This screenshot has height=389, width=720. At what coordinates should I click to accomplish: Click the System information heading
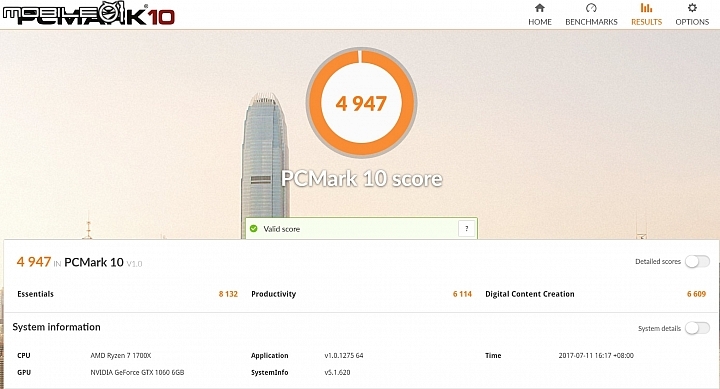pos(56,327)
